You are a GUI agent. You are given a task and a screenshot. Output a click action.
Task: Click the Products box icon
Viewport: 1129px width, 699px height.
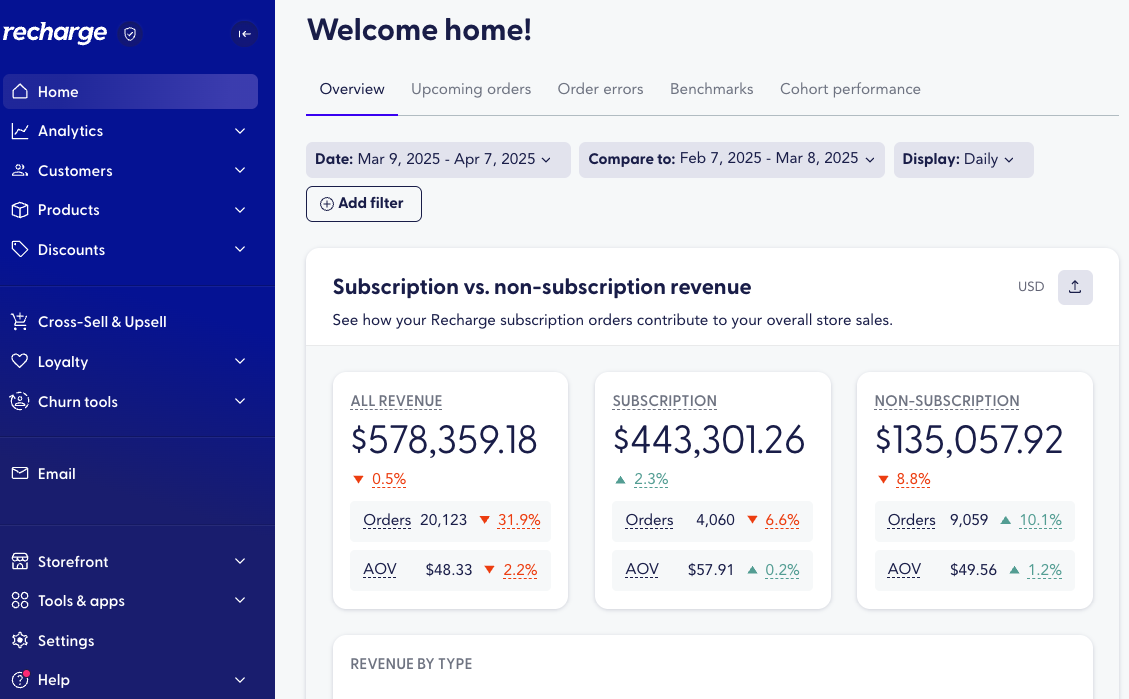click(x=20, y=210)
